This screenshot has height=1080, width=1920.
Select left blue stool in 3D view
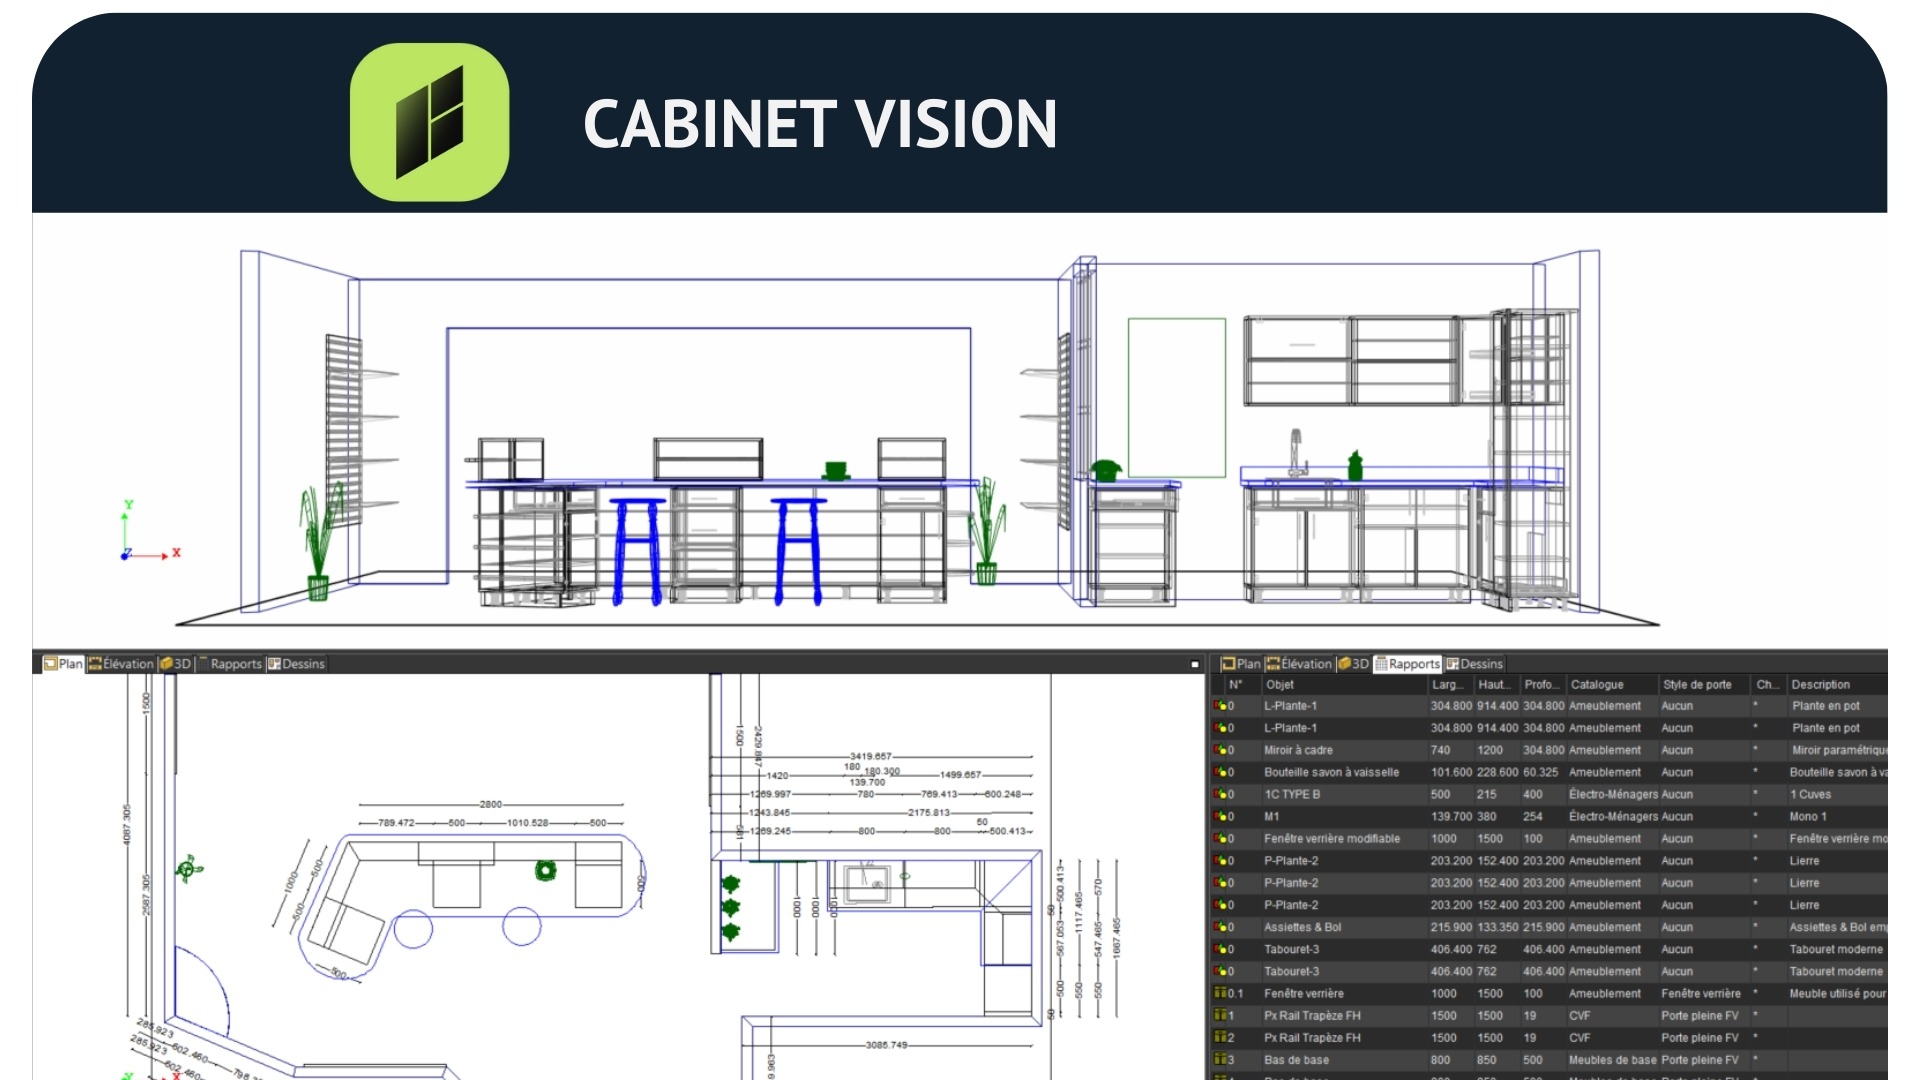[637, 551]
